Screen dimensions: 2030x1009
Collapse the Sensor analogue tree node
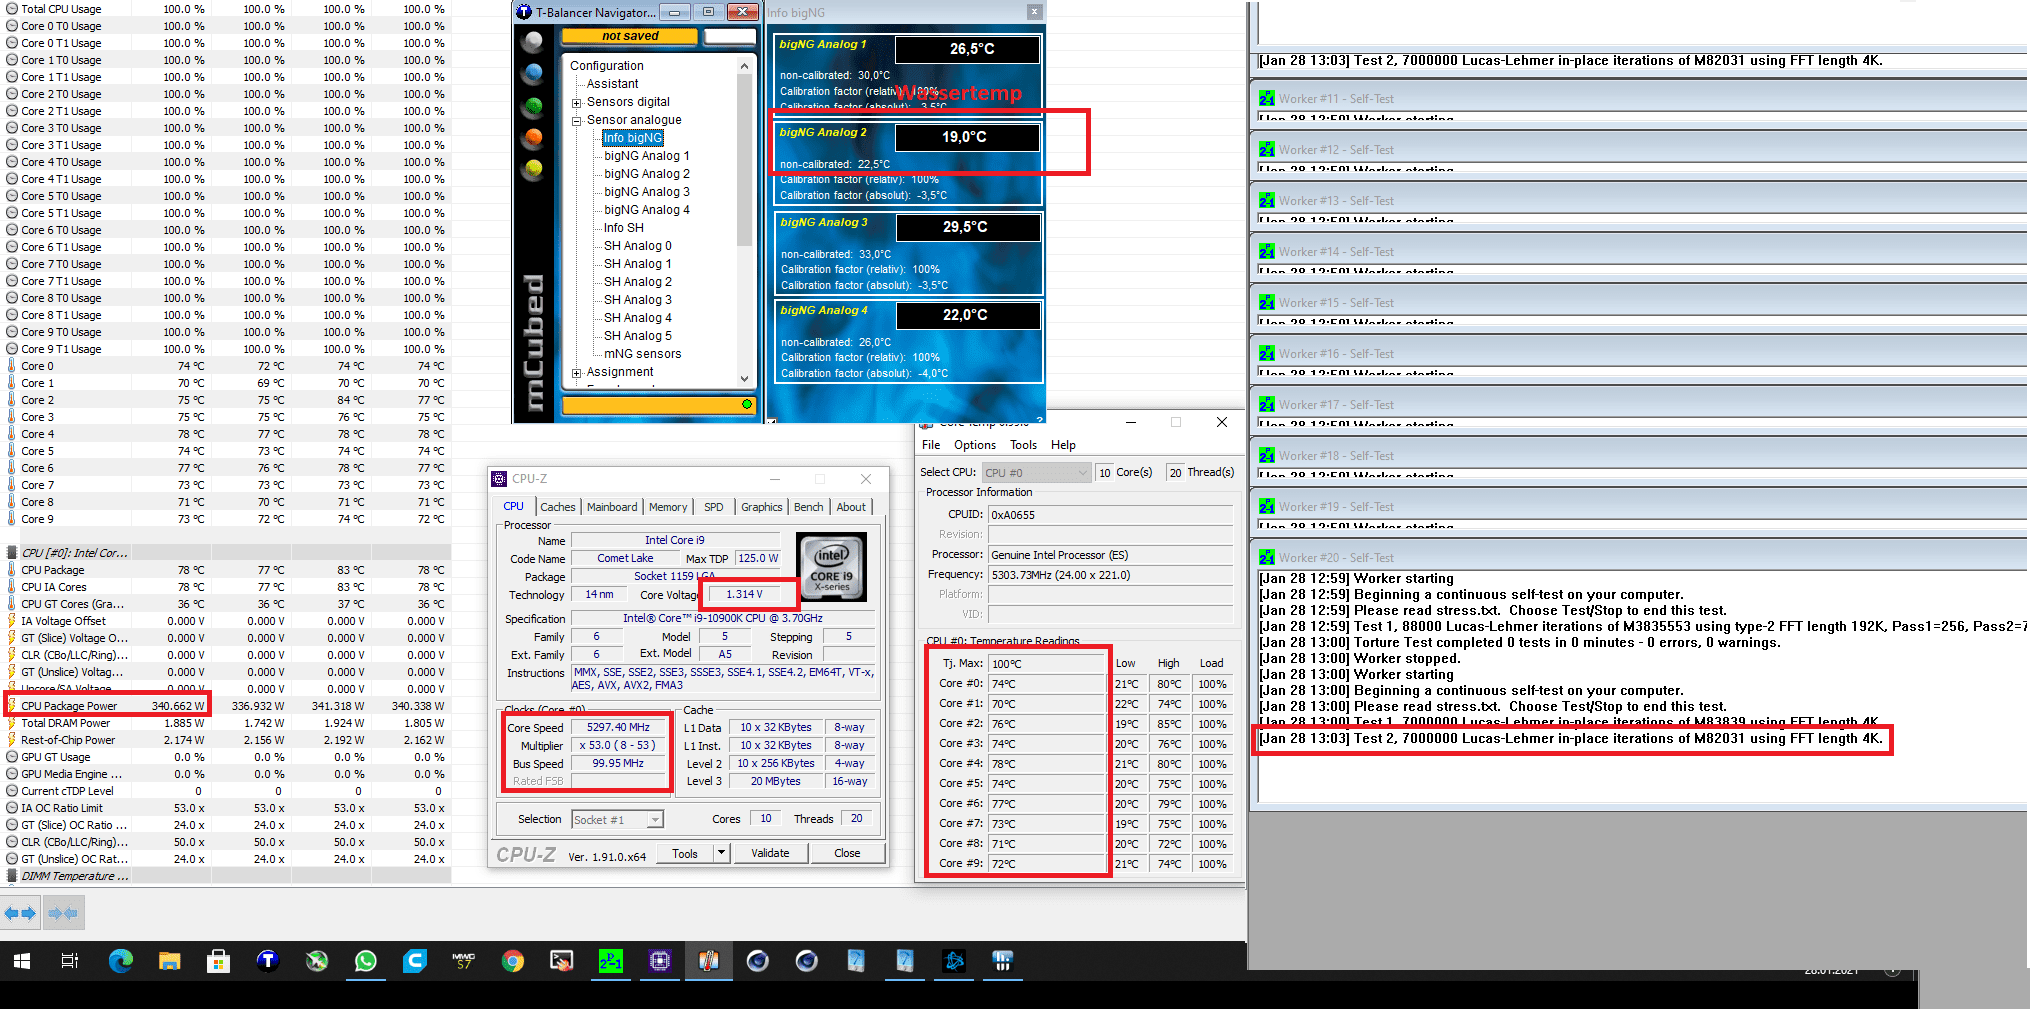pos(577,121)
